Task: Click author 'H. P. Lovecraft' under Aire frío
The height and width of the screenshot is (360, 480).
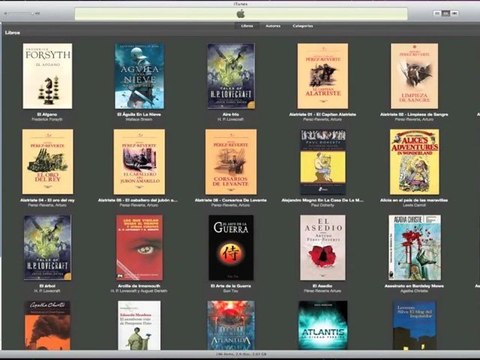Action: tap(231, 119)
